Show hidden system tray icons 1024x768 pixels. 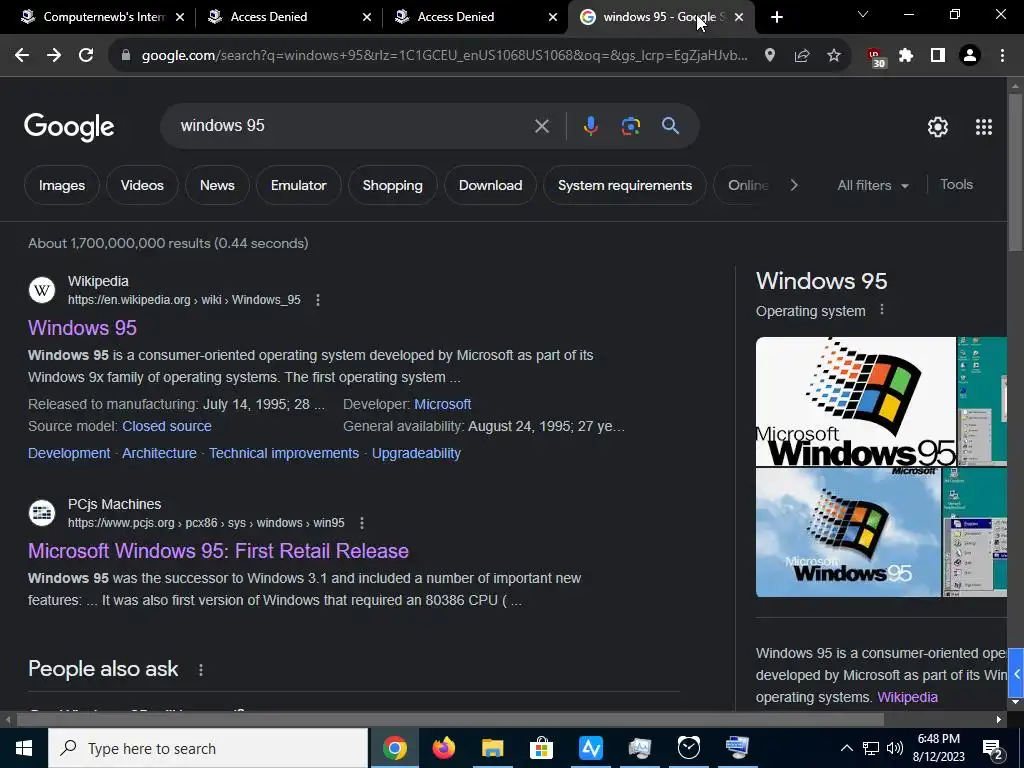click(846, 748)
